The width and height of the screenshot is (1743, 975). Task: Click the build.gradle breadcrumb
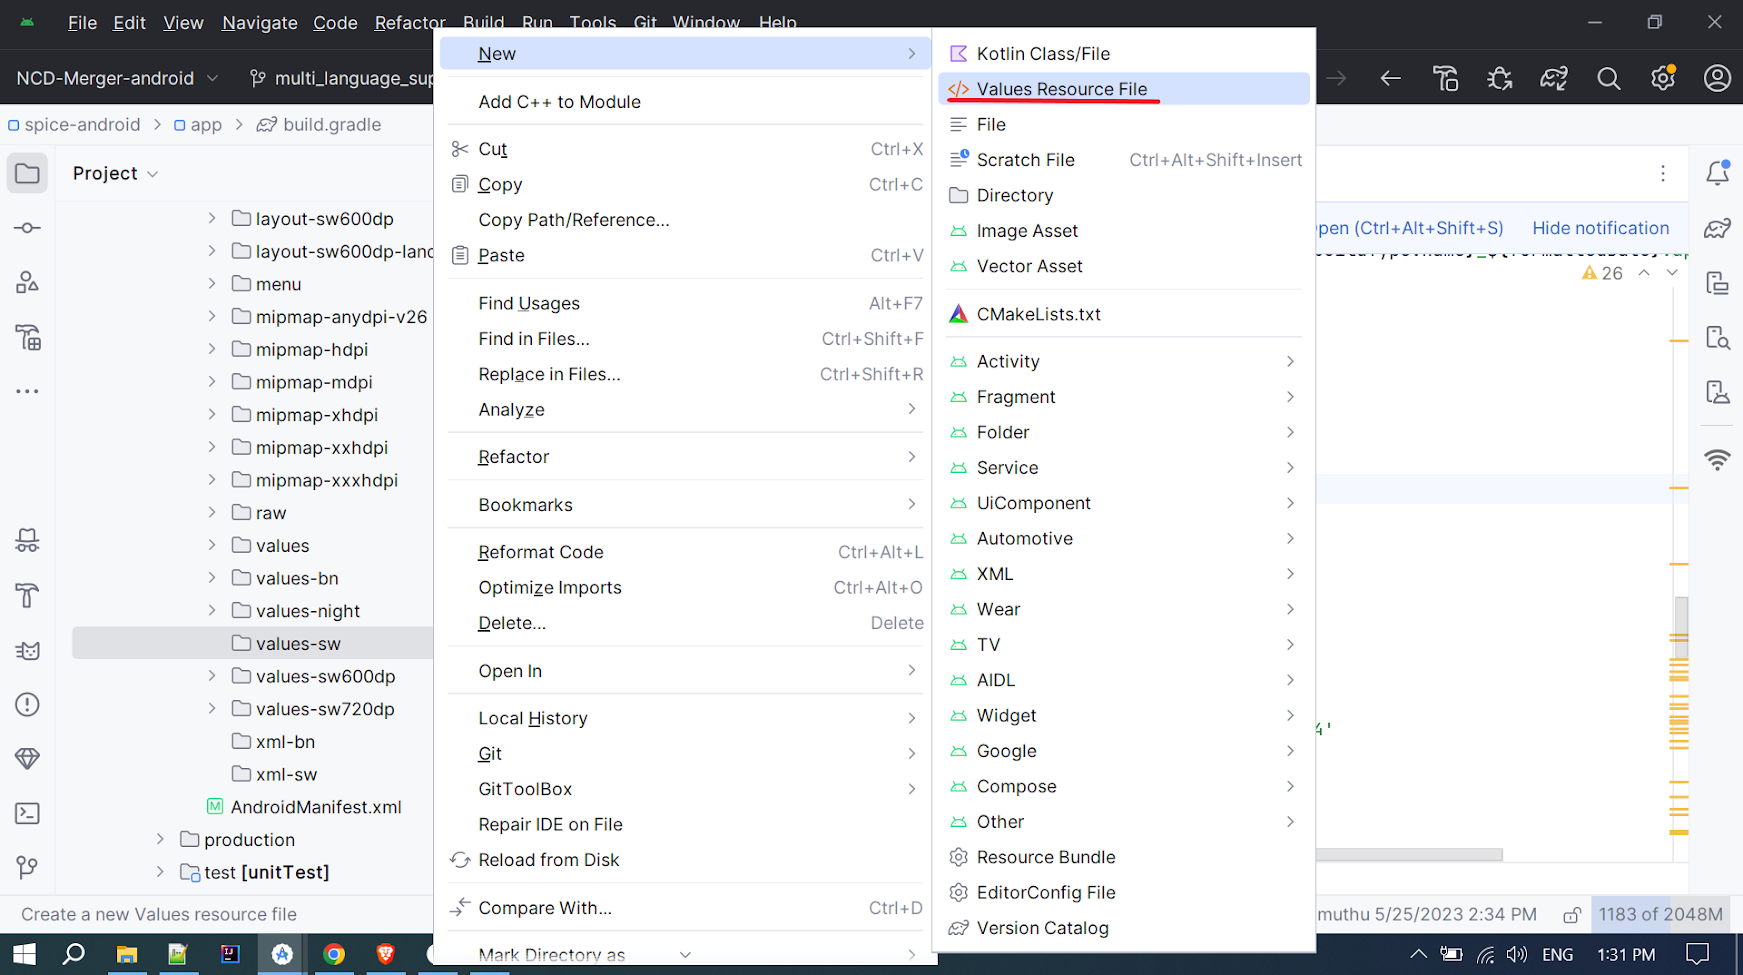[331, 125]
